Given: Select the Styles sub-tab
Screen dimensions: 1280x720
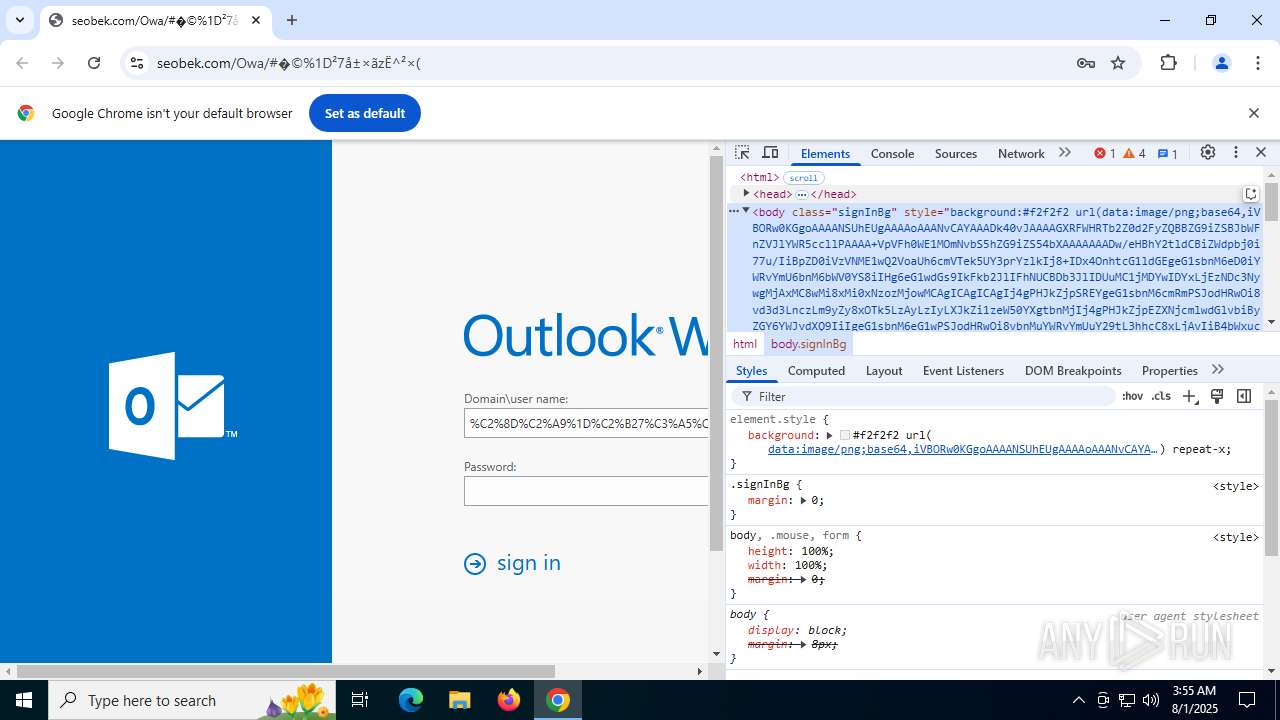Looking at the screenshot, I should pos(751,370).
